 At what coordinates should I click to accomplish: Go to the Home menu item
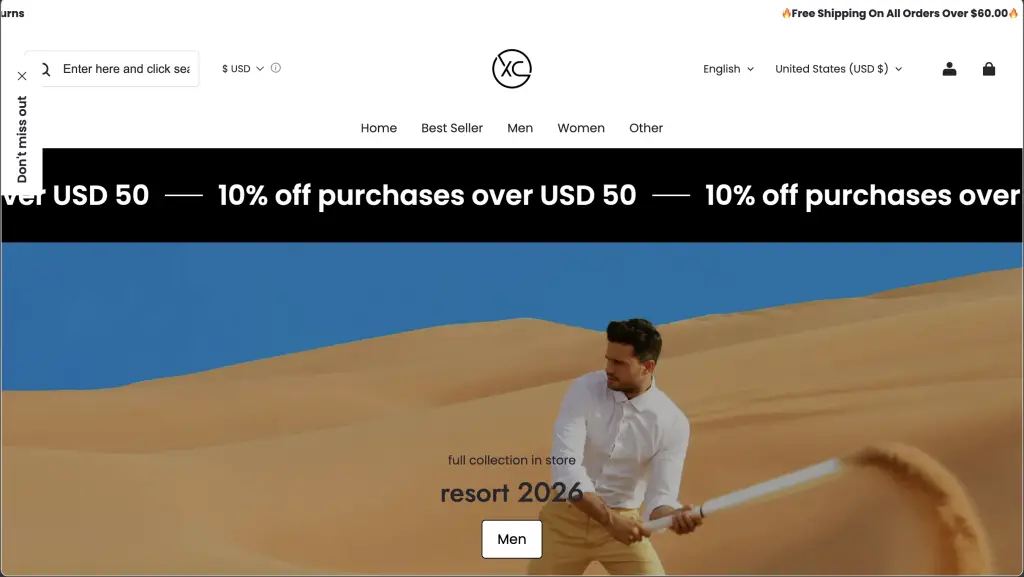click(x=379, y=128)
